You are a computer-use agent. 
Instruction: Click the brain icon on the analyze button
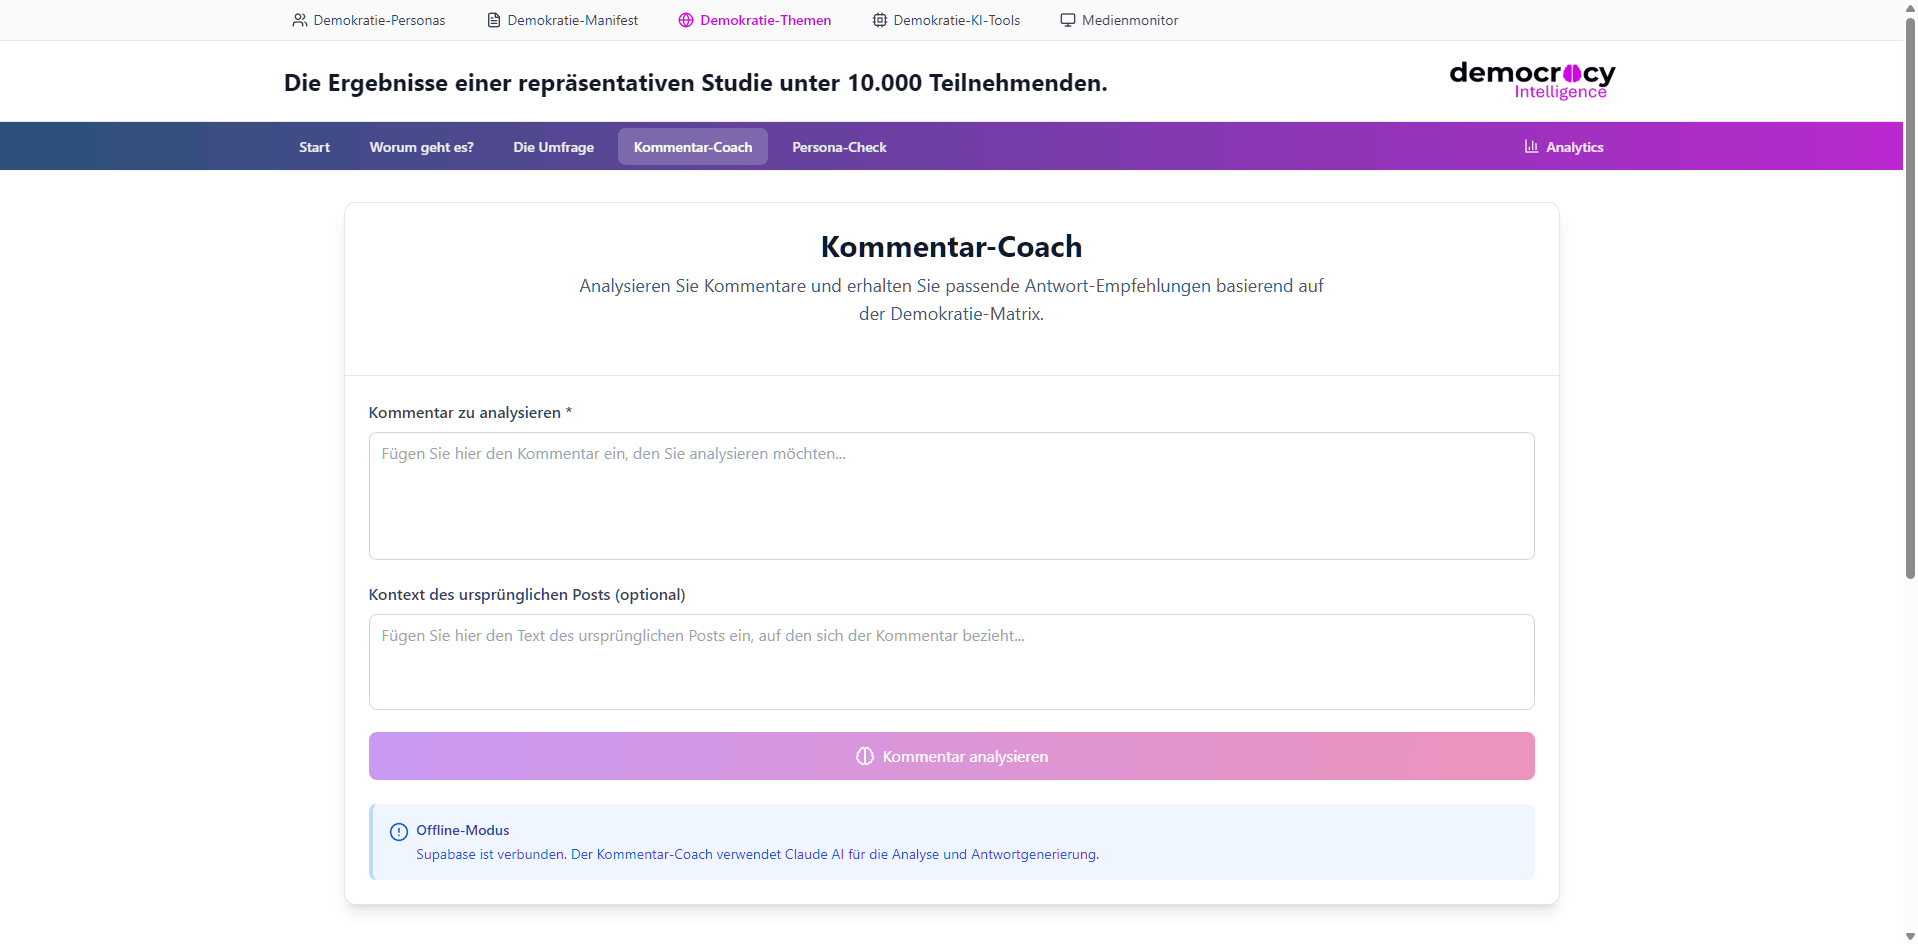865,756
